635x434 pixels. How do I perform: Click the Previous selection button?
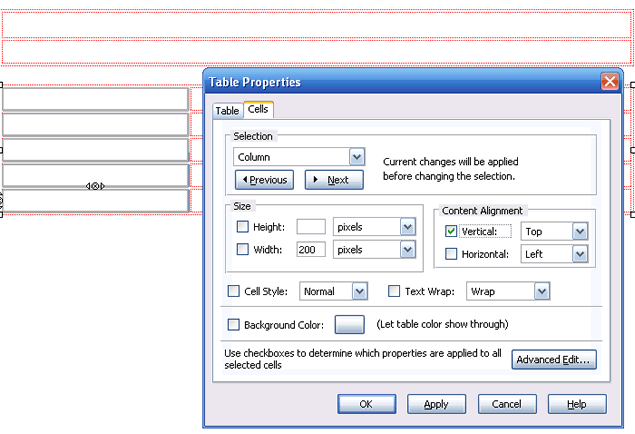pyautogui.click(x=264, y=180)
